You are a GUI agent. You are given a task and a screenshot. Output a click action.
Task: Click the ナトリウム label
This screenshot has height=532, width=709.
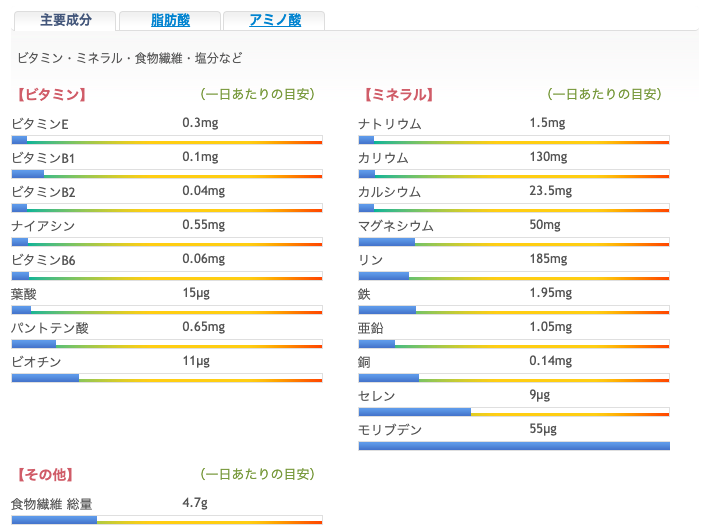coord(390,124)
